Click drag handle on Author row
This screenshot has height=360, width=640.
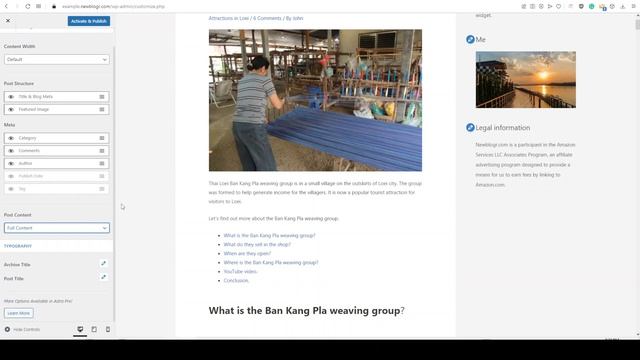tap(102, 164)
